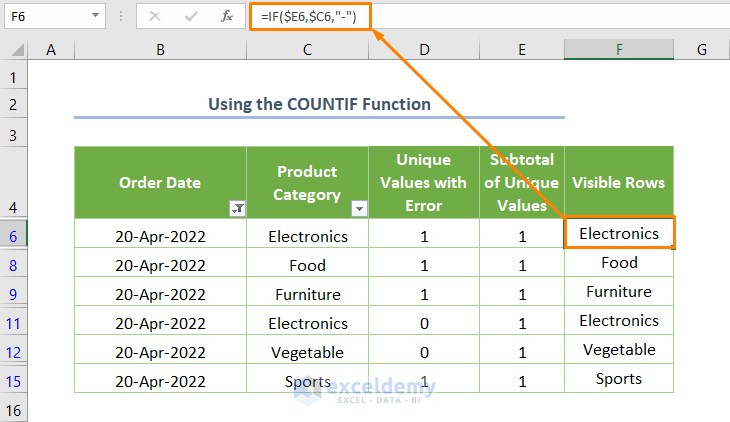The image size is (730, 422).
Task: Open the Name Box dropdown arrow
Action: point(95,16)
